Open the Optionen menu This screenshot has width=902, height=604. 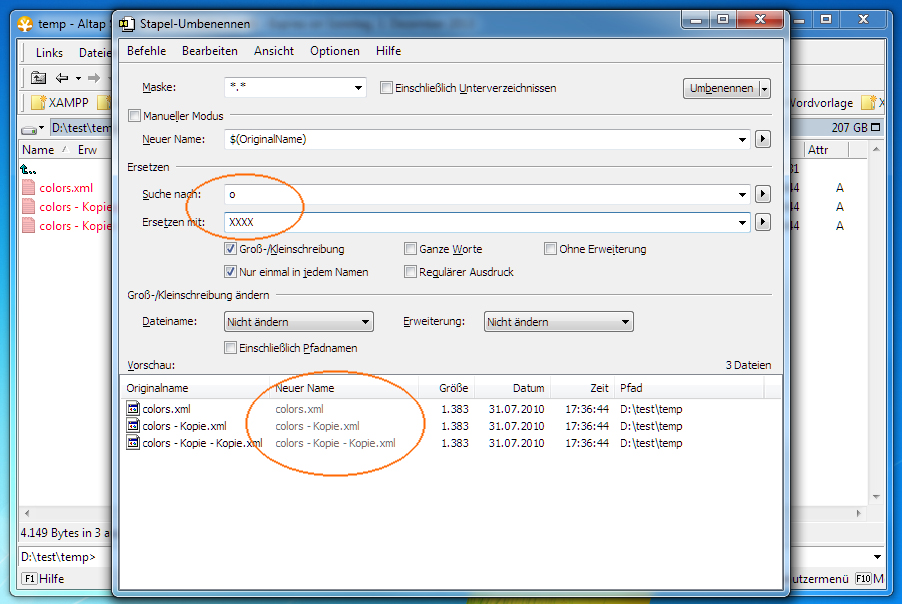[334, 51]
